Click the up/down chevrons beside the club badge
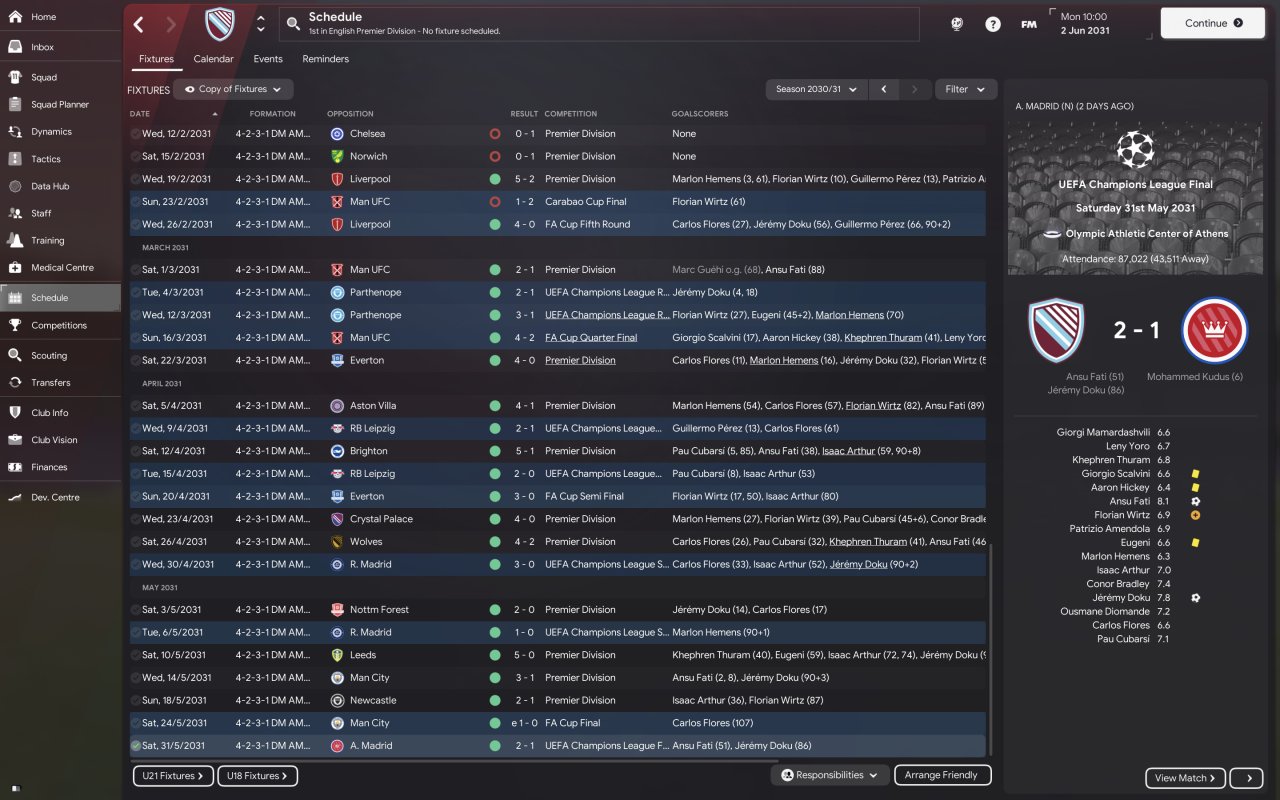 pyautogui.click(x=261, y=23)
